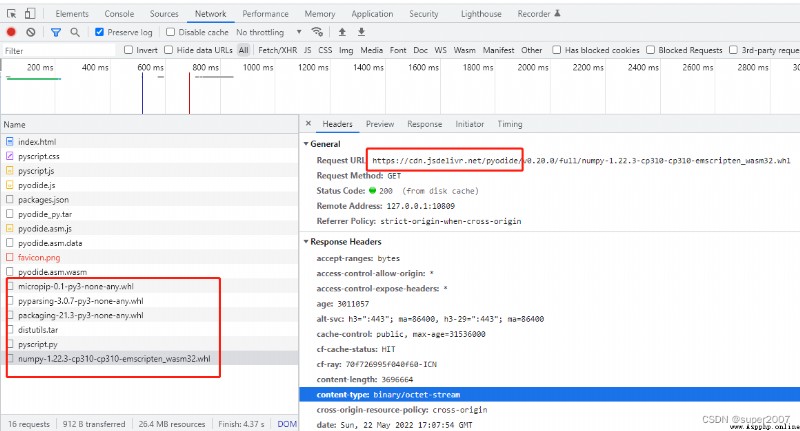Select the content-type response header row
Viewport: 800px width, 431px height.
549,394
